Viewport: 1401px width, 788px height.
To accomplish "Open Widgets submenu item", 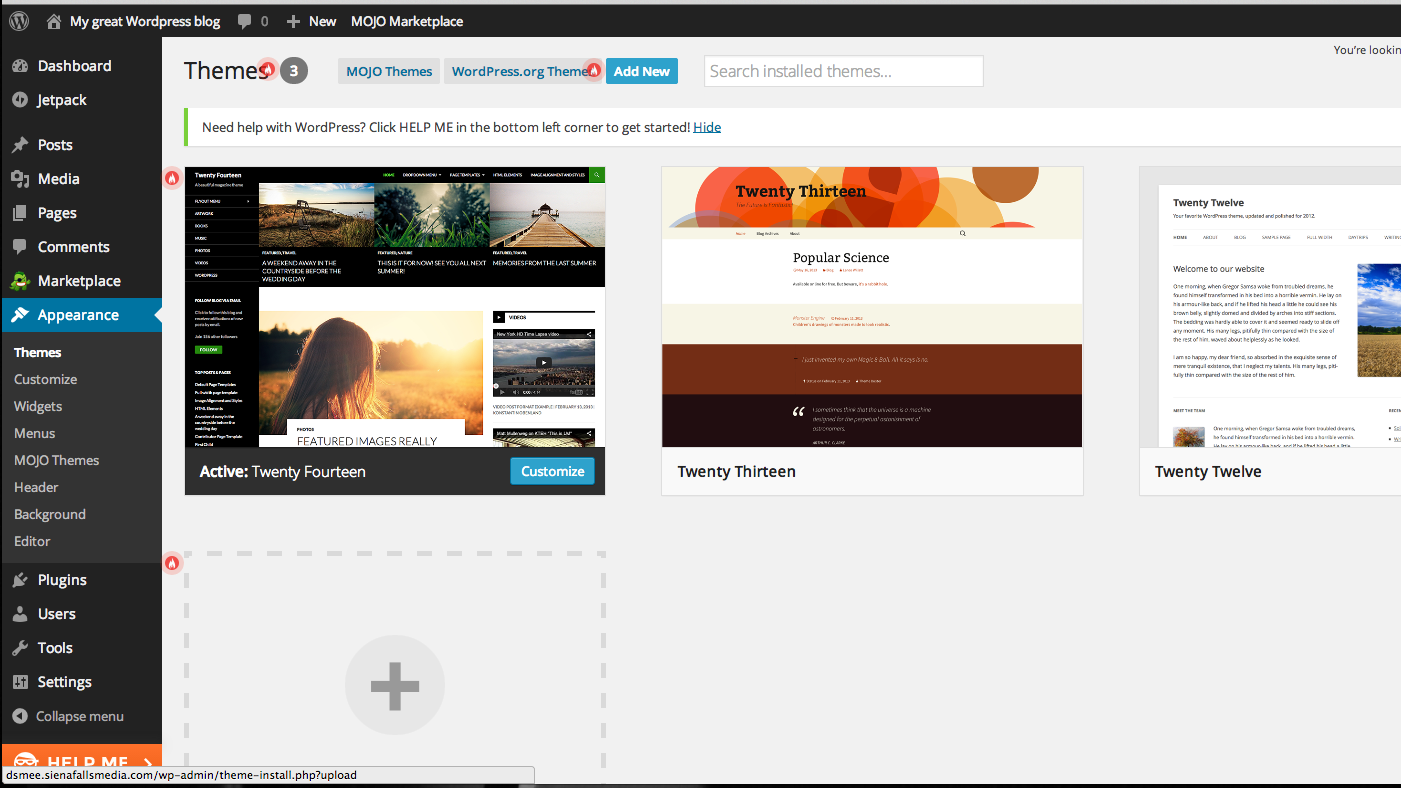I will 38,406.
